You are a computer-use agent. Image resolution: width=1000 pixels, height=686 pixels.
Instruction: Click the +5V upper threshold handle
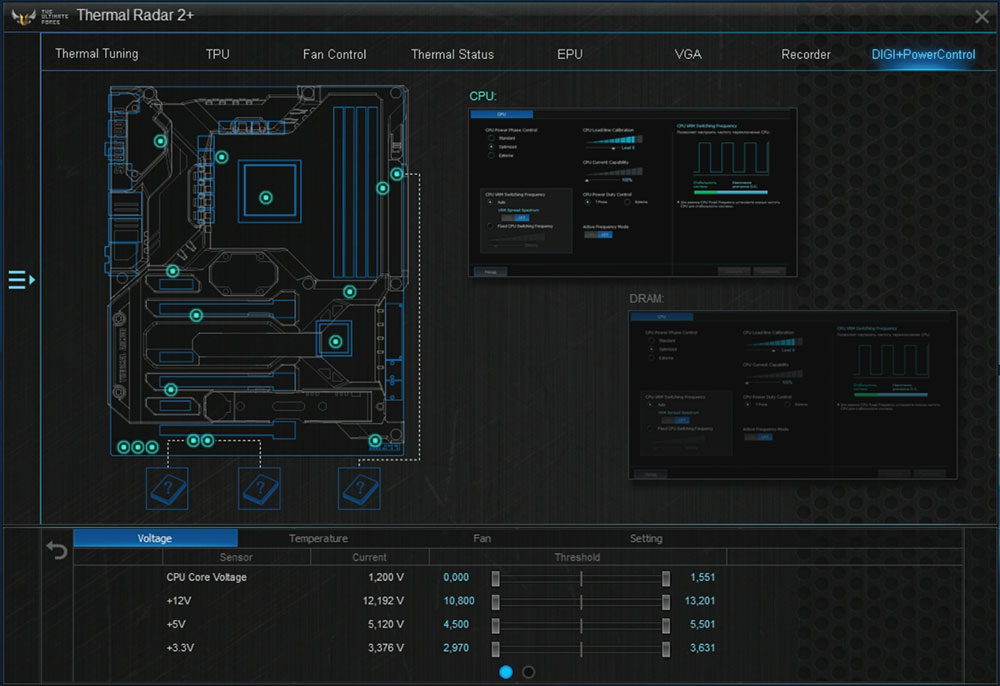(666, 625)
